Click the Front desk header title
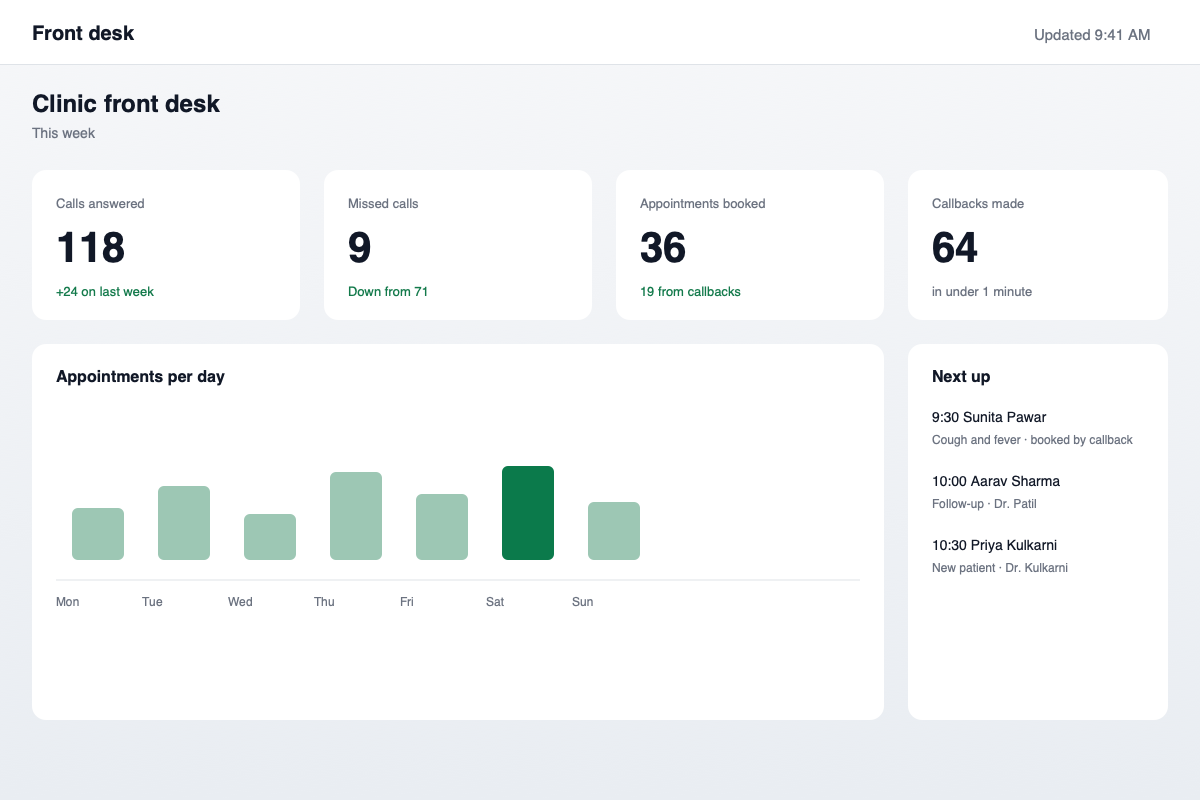The height and width of the screenshot is (800, 1200). coord(83,33)
